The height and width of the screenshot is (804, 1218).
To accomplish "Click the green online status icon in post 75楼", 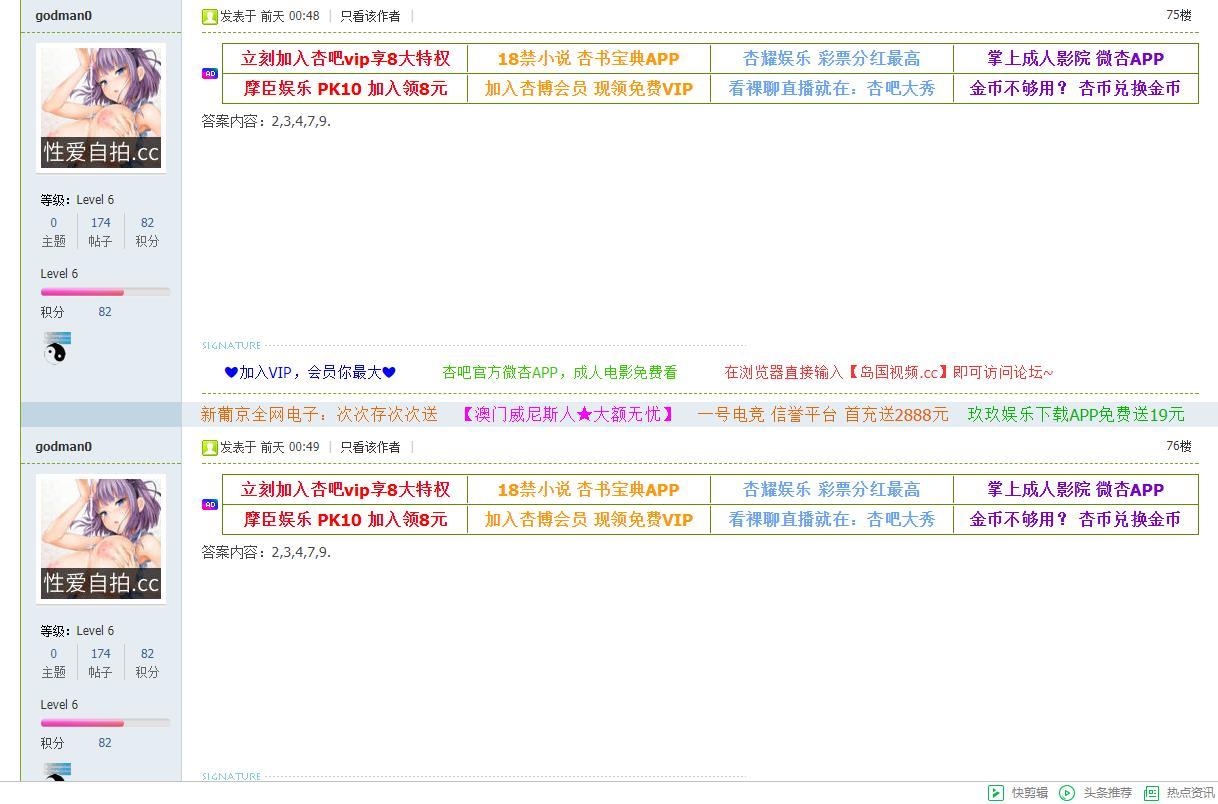I will (210, 16).
